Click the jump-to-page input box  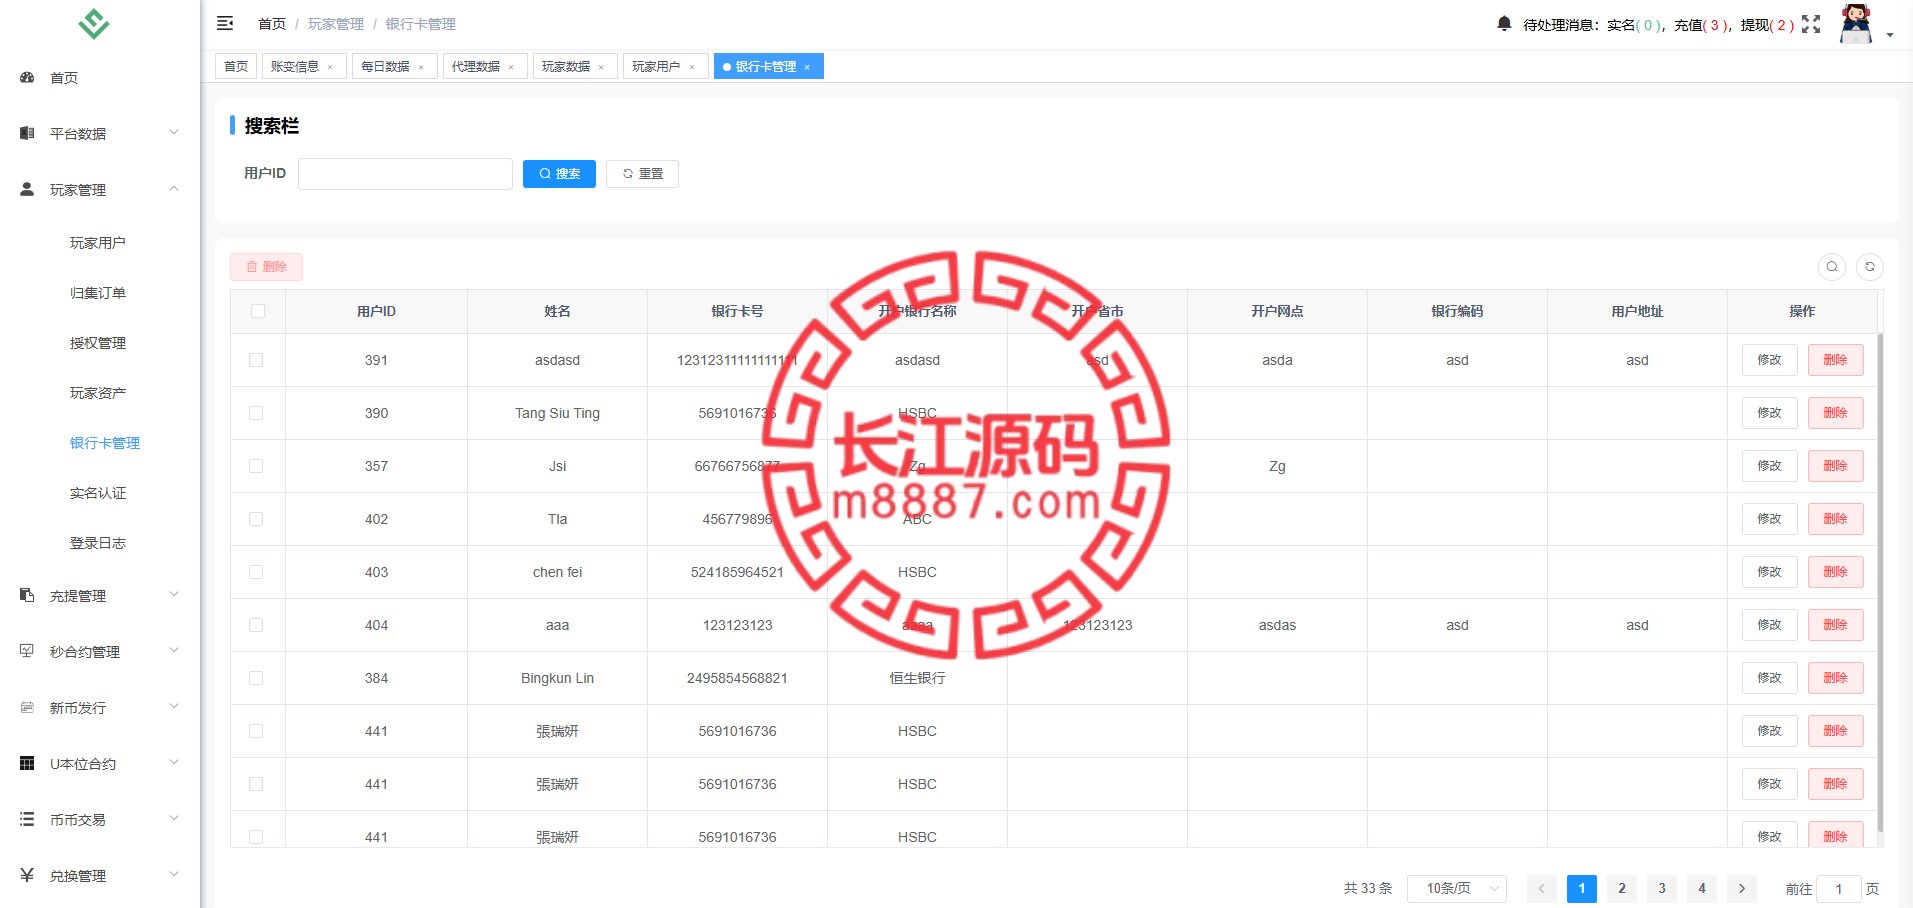pyautogui.click(x=1839, y=889)
